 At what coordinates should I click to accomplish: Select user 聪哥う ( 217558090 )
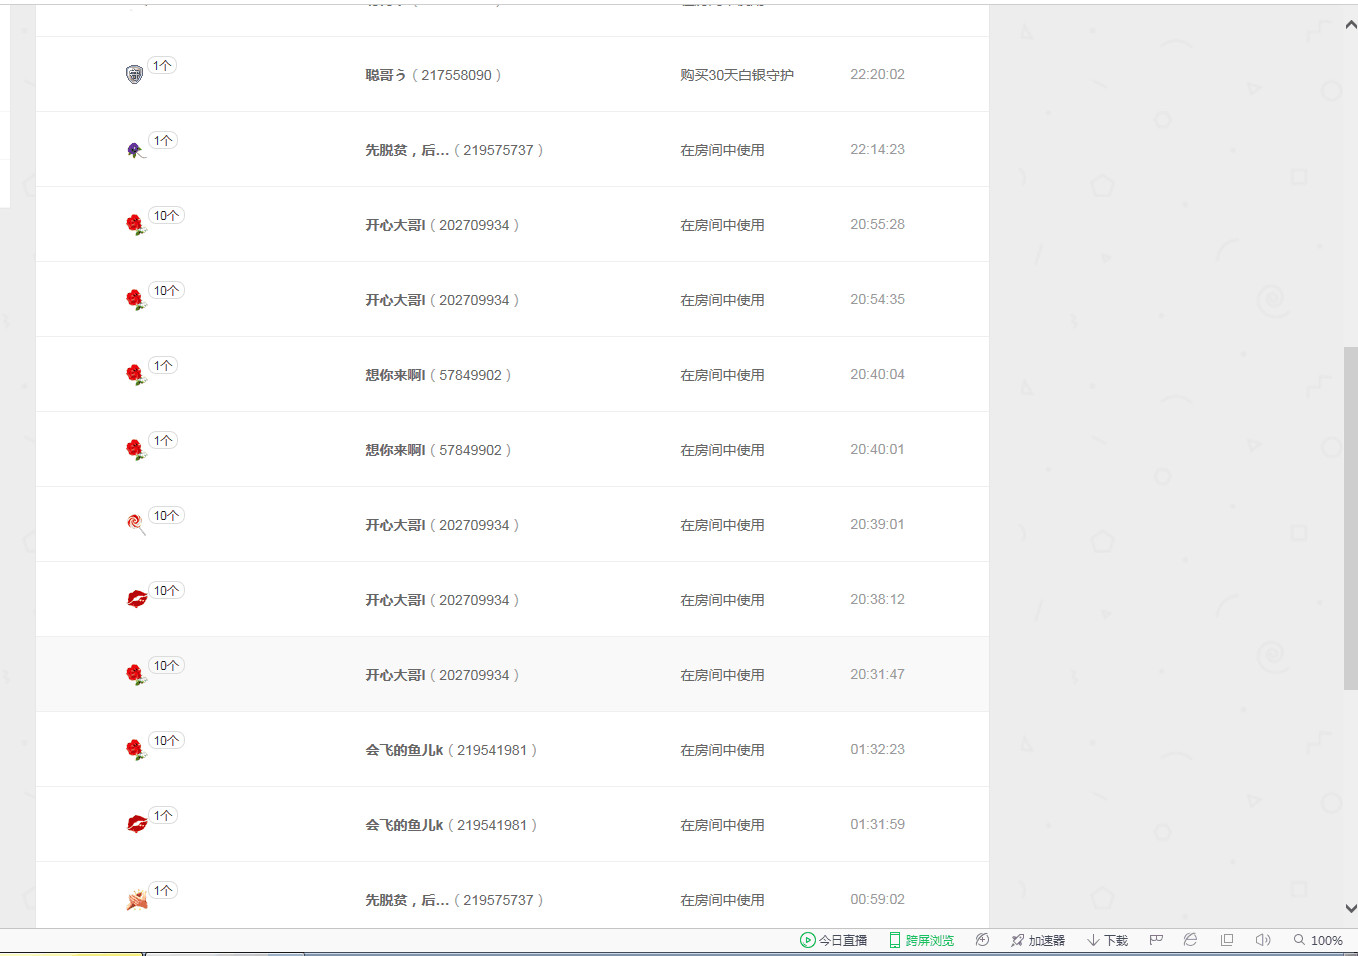pyautogui.click(x=433, y=75)
